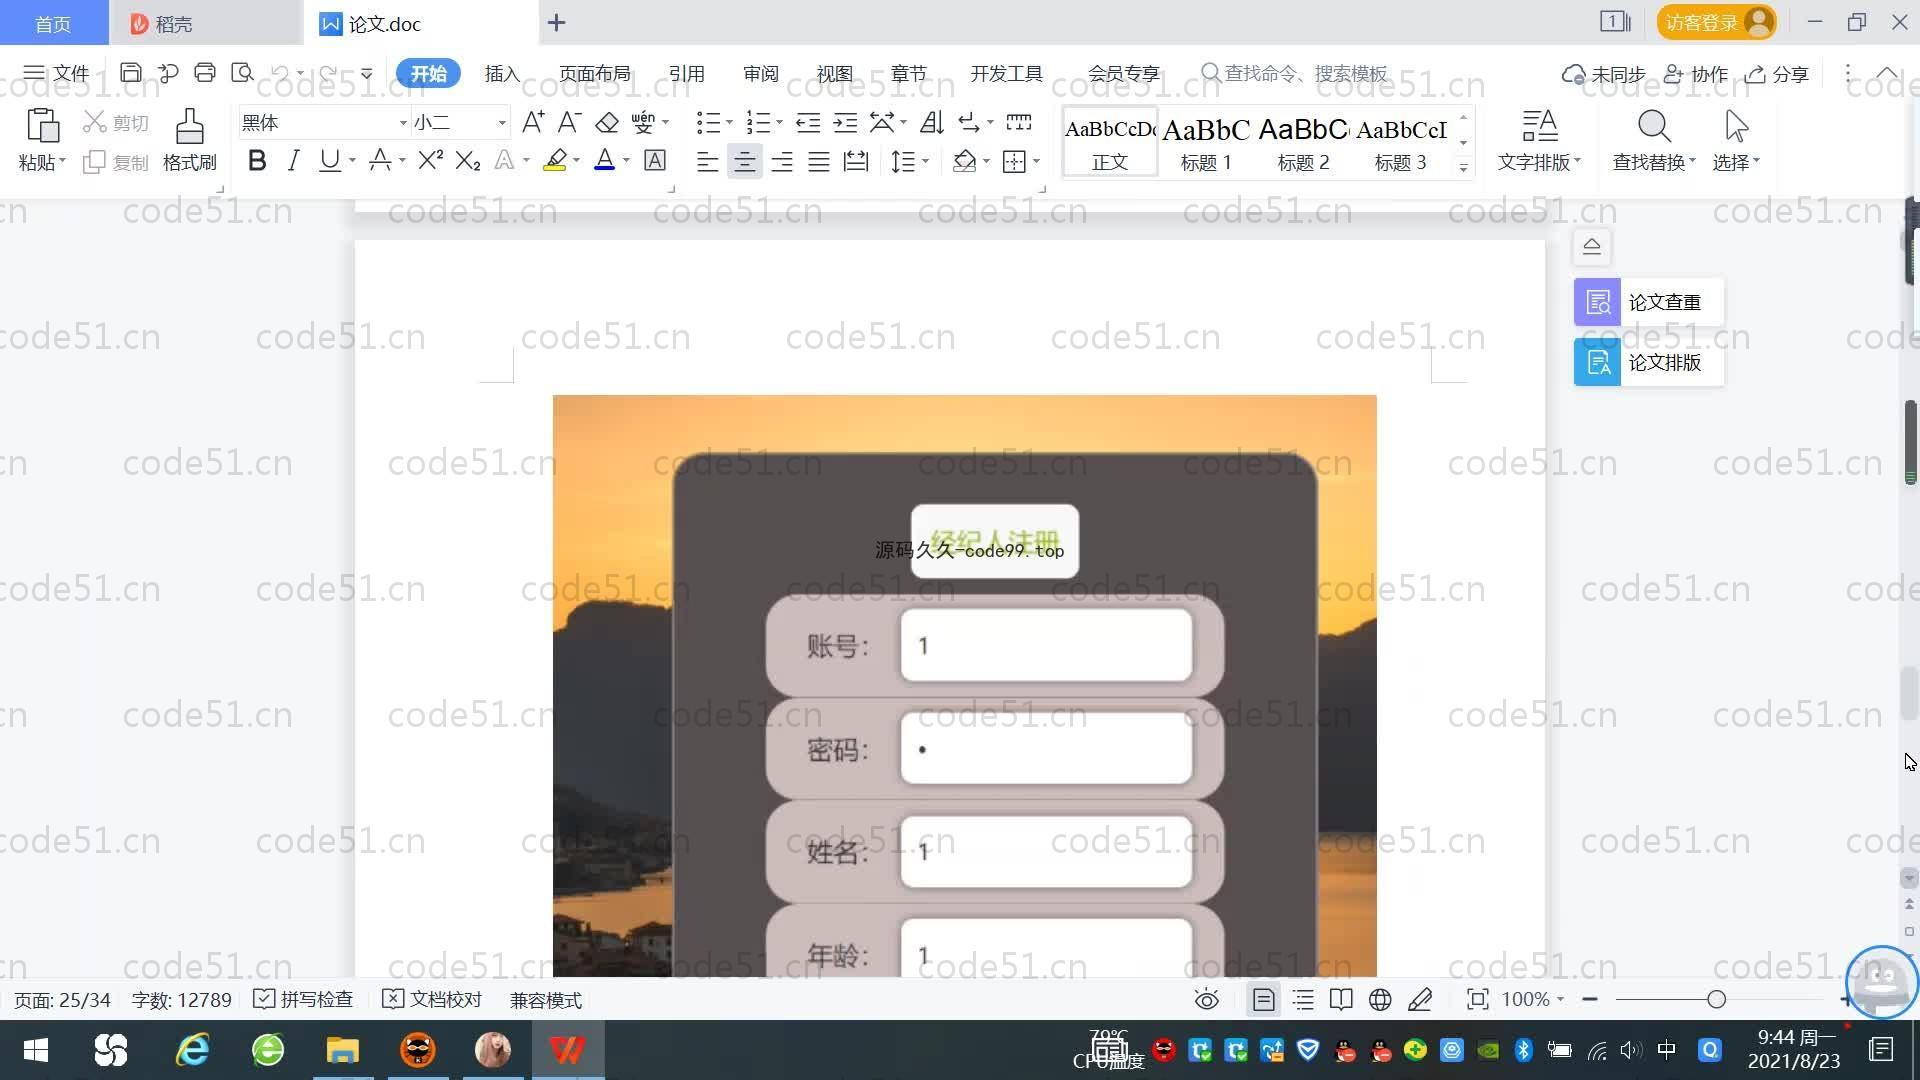Switch to 稻壳 tab
This screenshot has width=1920, height=1080.
coord(205,23)
